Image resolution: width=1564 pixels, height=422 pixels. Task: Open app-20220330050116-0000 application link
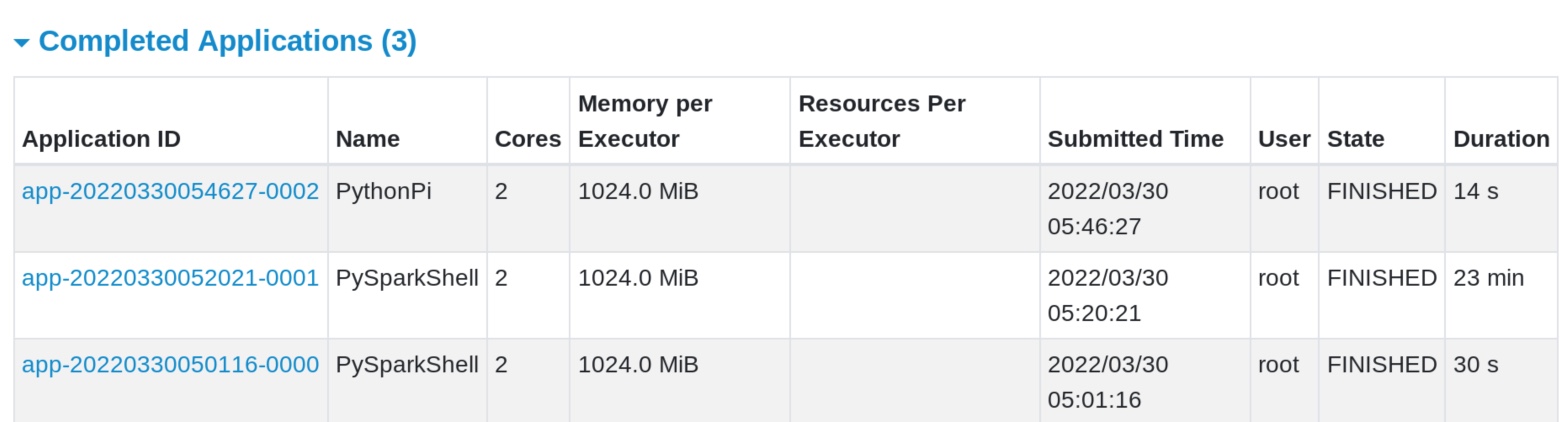point(170,365)
